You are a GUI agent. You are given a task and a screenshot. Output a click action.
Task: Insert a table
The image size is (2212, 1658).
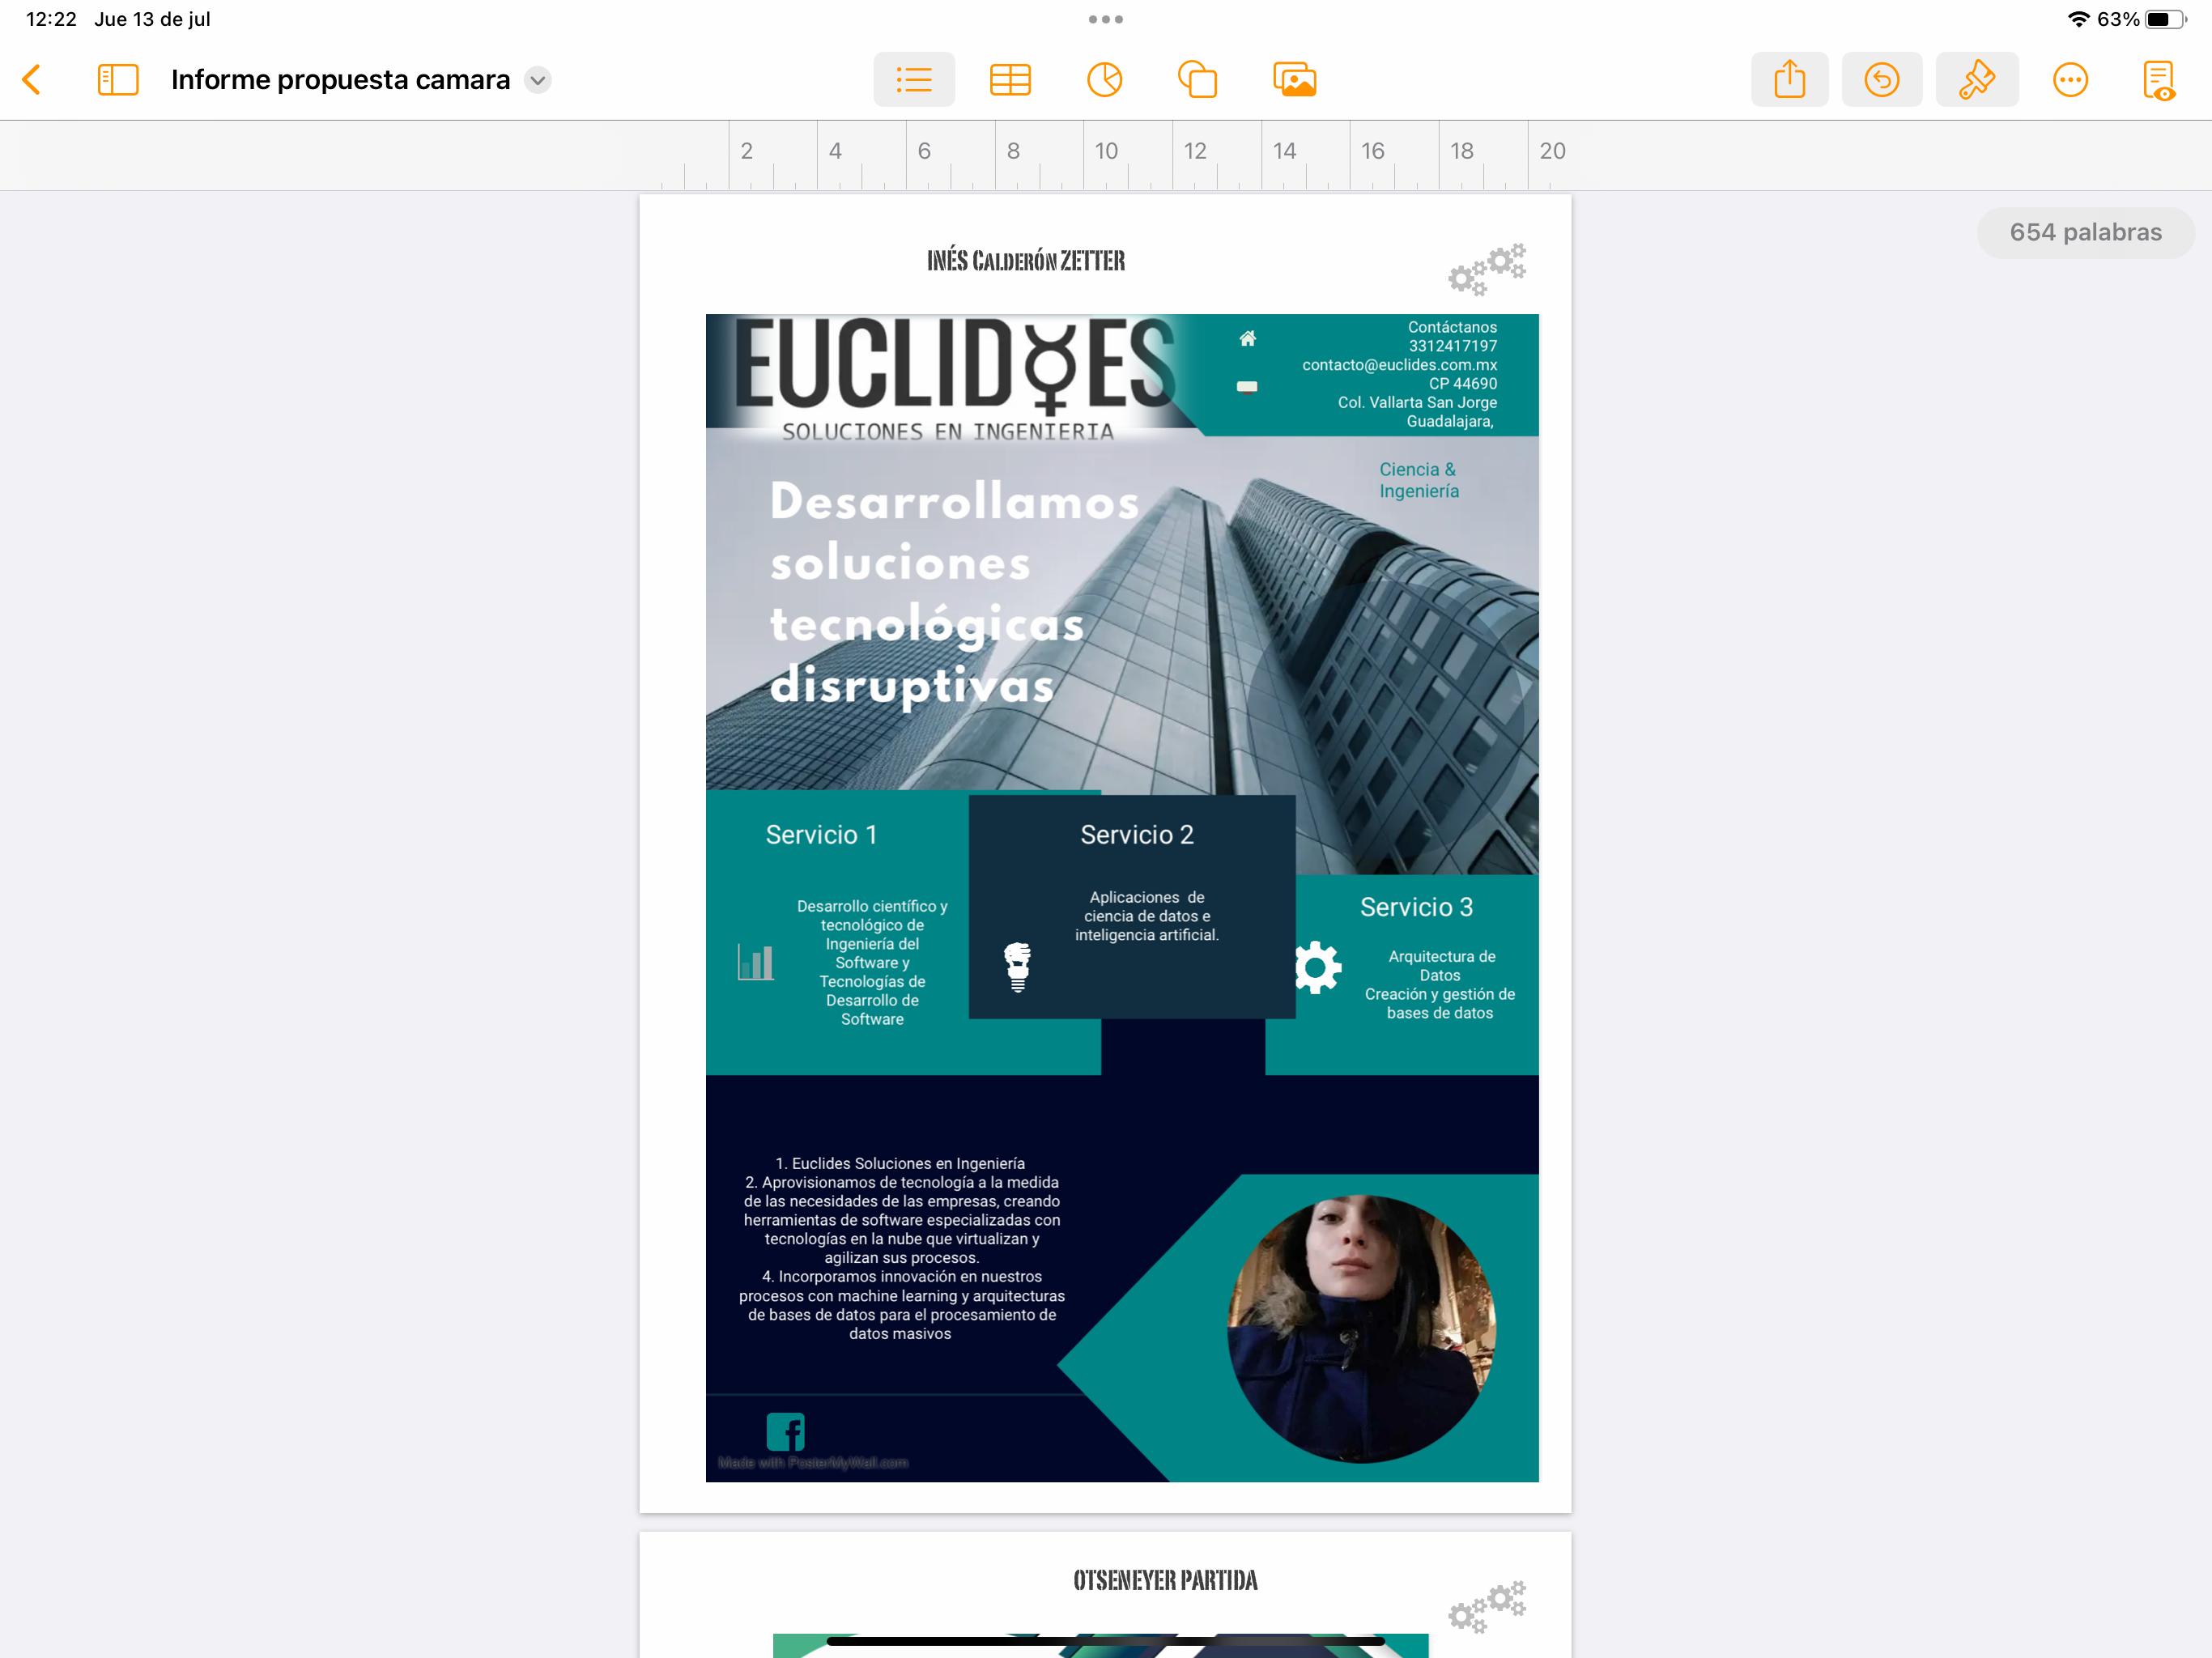(x=1010, y=80)
